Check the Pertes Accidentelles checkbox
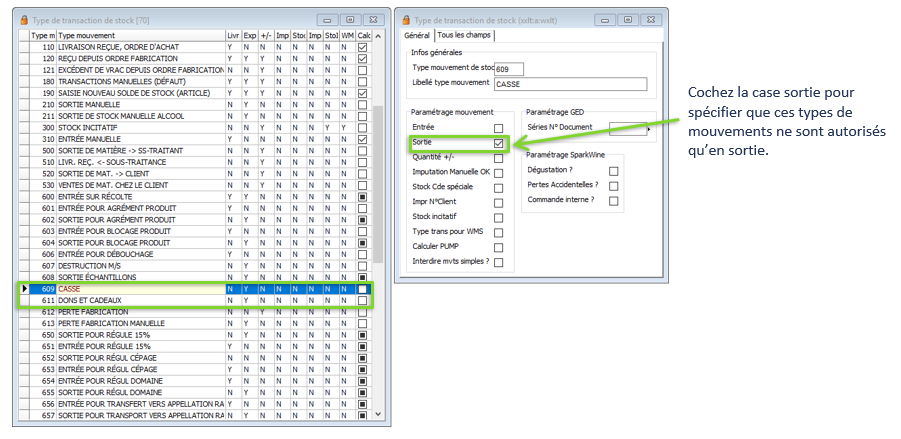This screenshot has height=439, width=901. pyautogui.click(x=613, y=185)
